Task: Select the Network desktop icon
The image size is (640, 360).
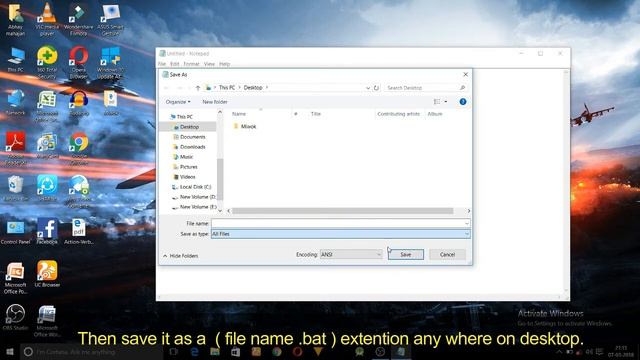Action: click(x=16, y=103)
